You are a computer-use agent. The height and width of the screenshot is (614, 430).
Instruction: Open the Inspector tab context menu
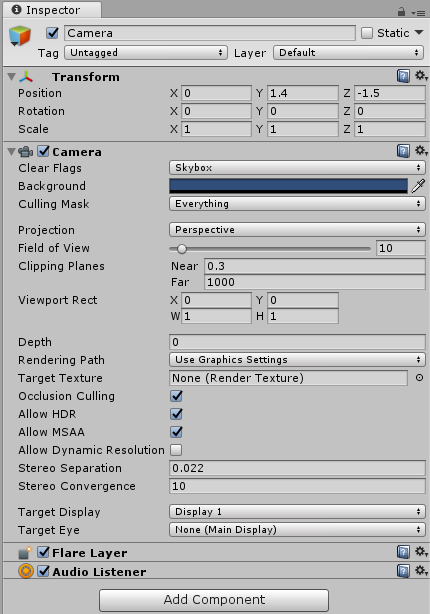coord(418,13)
